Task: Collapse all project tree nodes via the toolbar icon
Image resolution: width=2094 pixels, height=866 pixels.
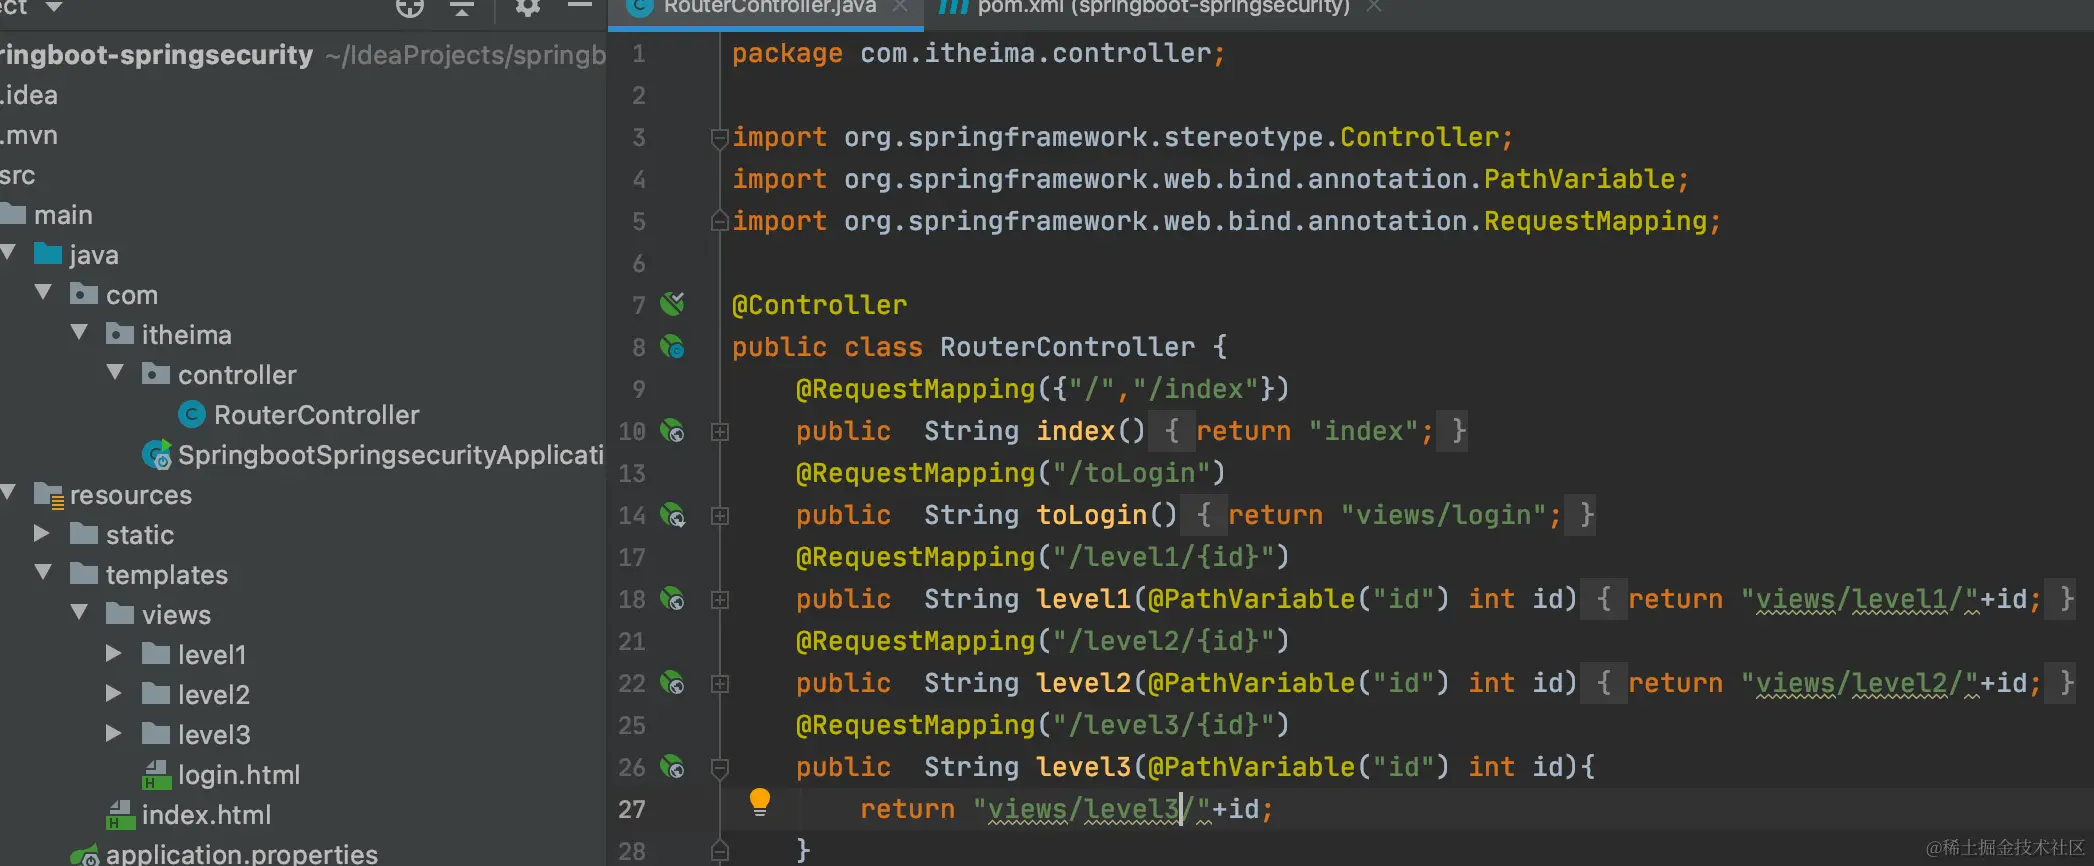Action: point(461,8)
